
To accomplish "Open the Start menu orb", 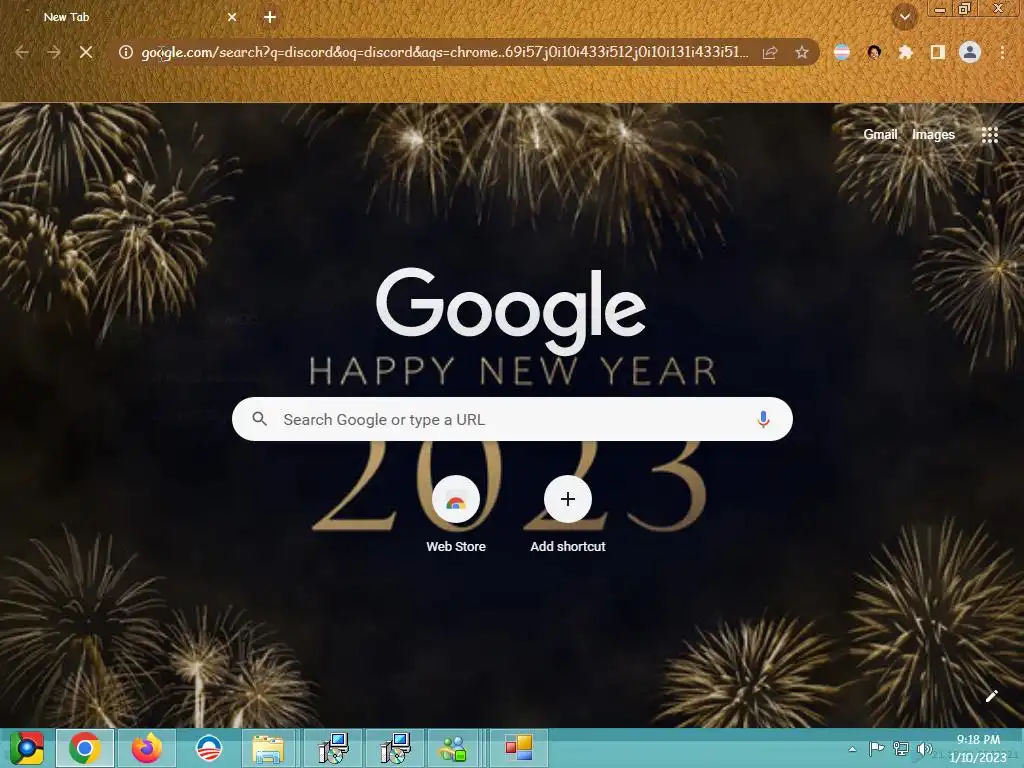I will click(26, 748).
